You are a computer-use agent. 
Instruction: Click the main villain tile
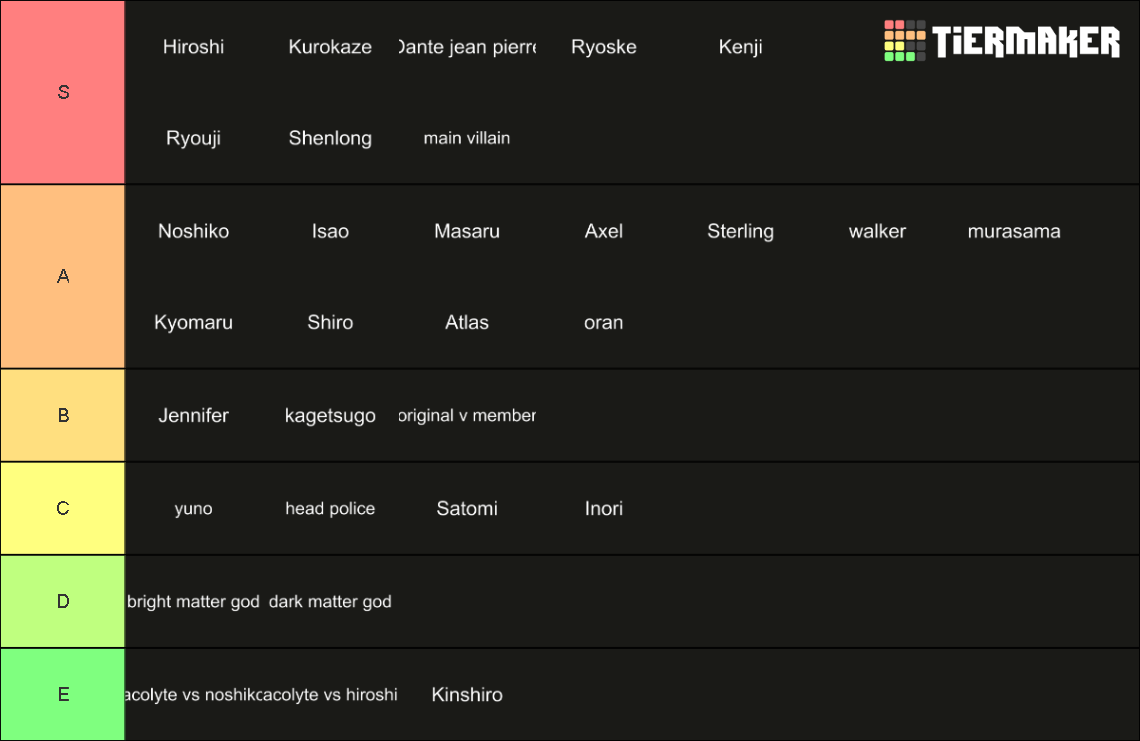pos(467,138)
